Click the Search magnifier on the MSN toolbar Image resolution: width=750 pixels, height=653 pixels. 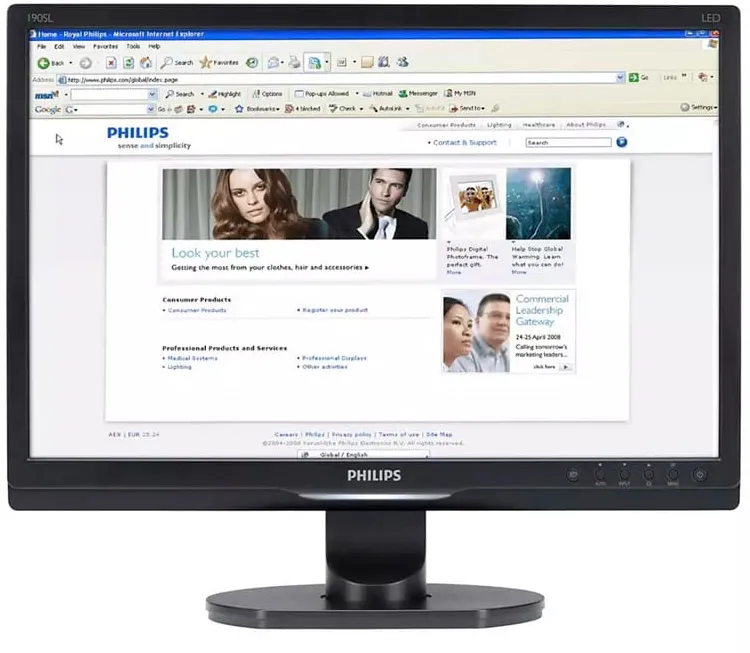[x=180, y=94]
